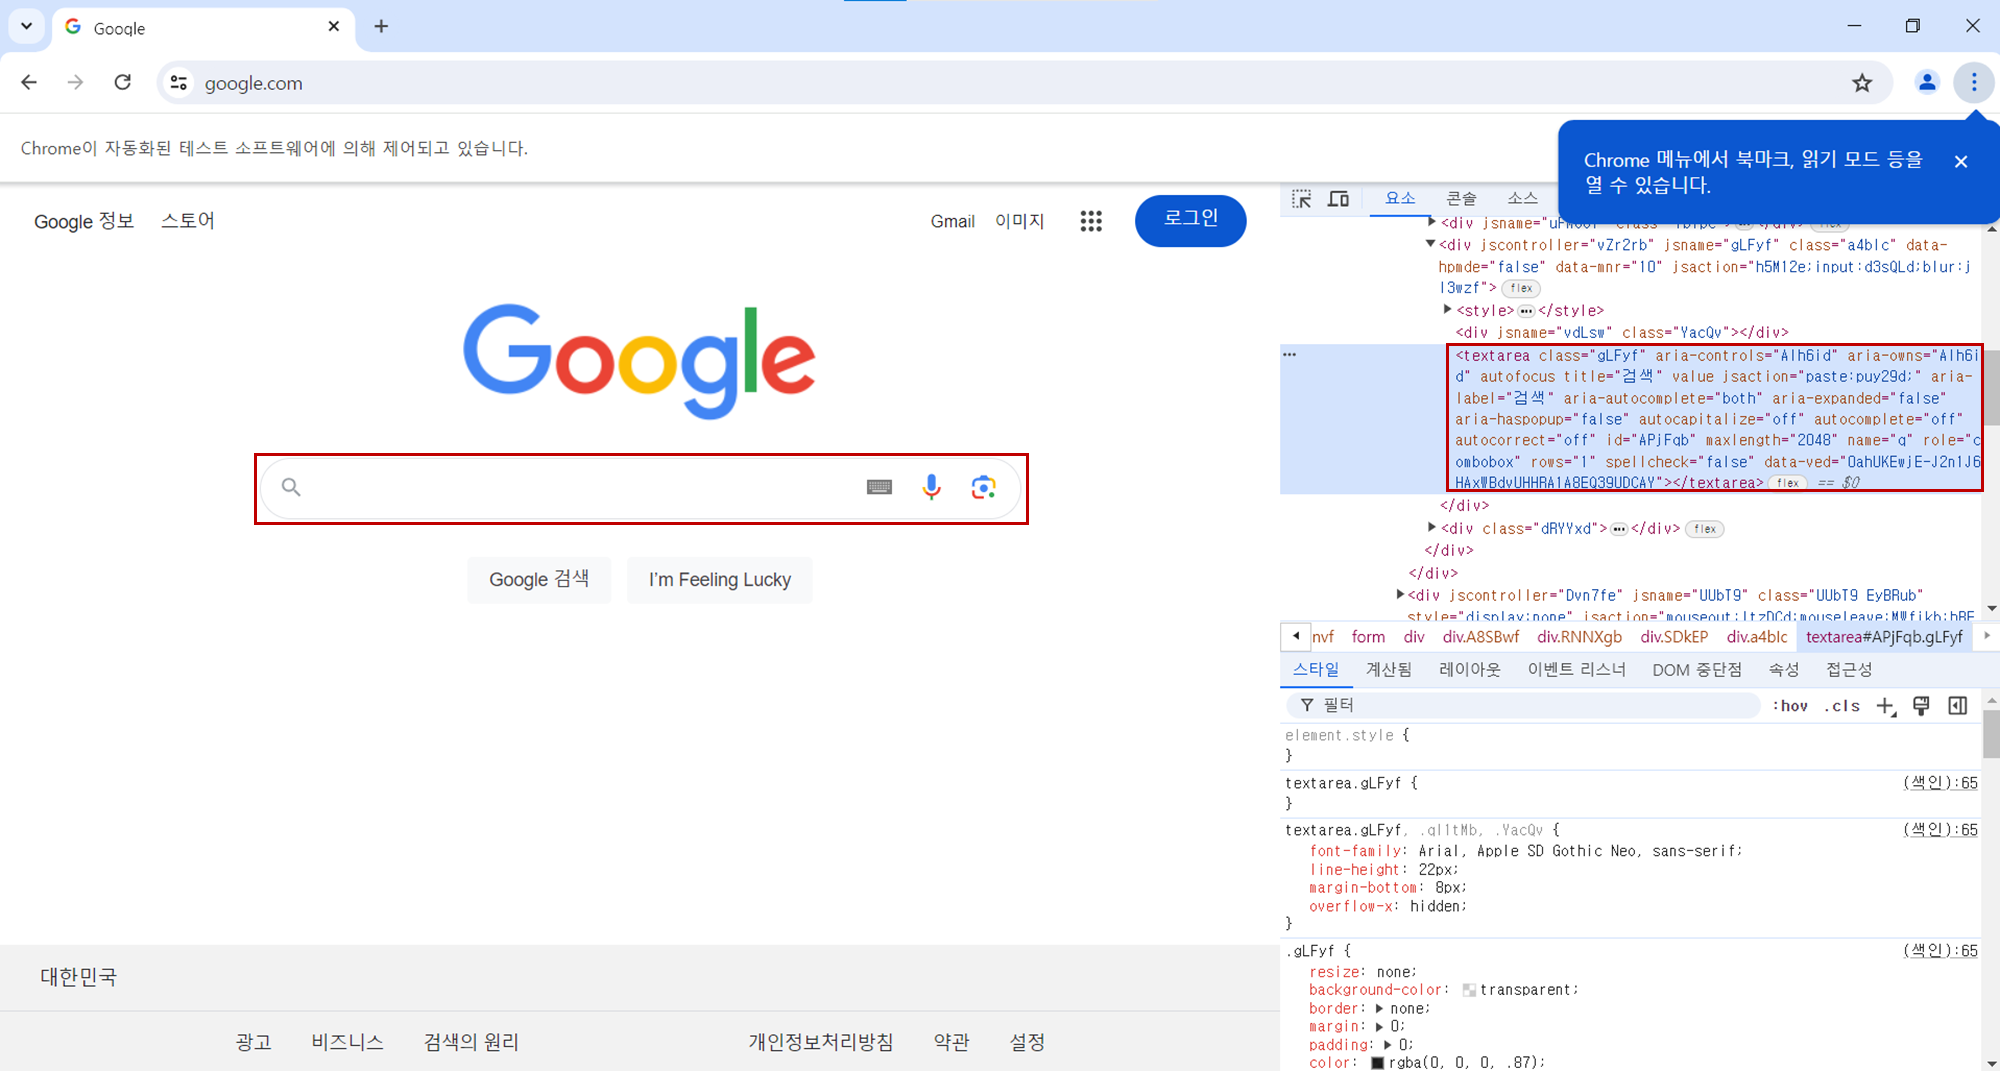Select the div.a4bIc breadcrumb
The height and width of the screenshot is (1071, 2000).
tap(1756, 637)
